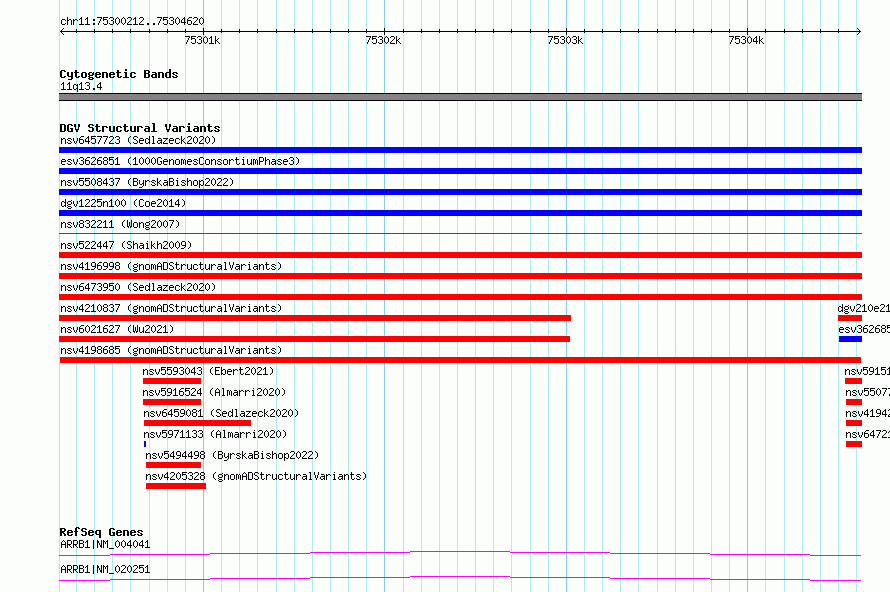The image size is (890, 592).
Task: Select the blue bar of nsv5508437
Action: (460, 192)
